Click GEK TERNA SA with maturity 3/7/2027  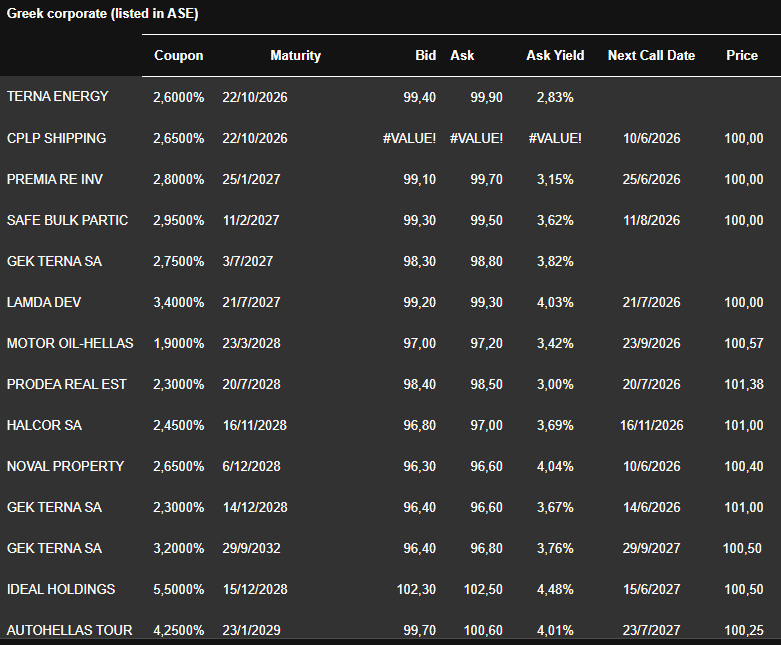click(x=54, y=261)
